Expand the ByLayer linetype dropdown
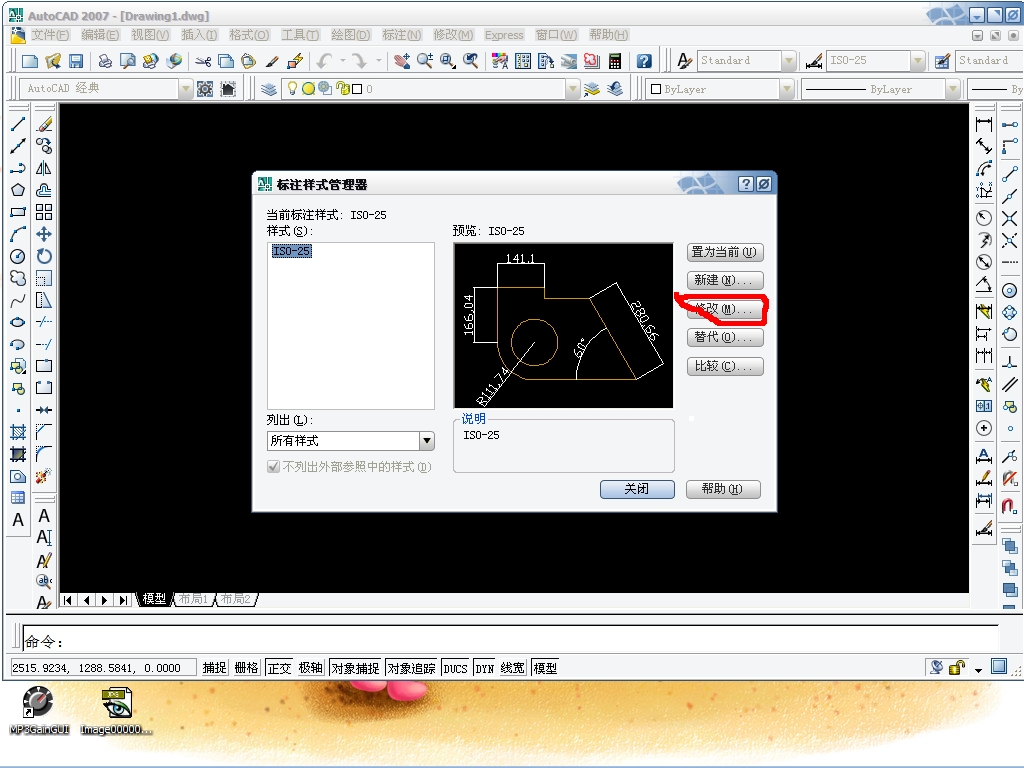This screenshot has height=768, width=1024. point(953,89)
